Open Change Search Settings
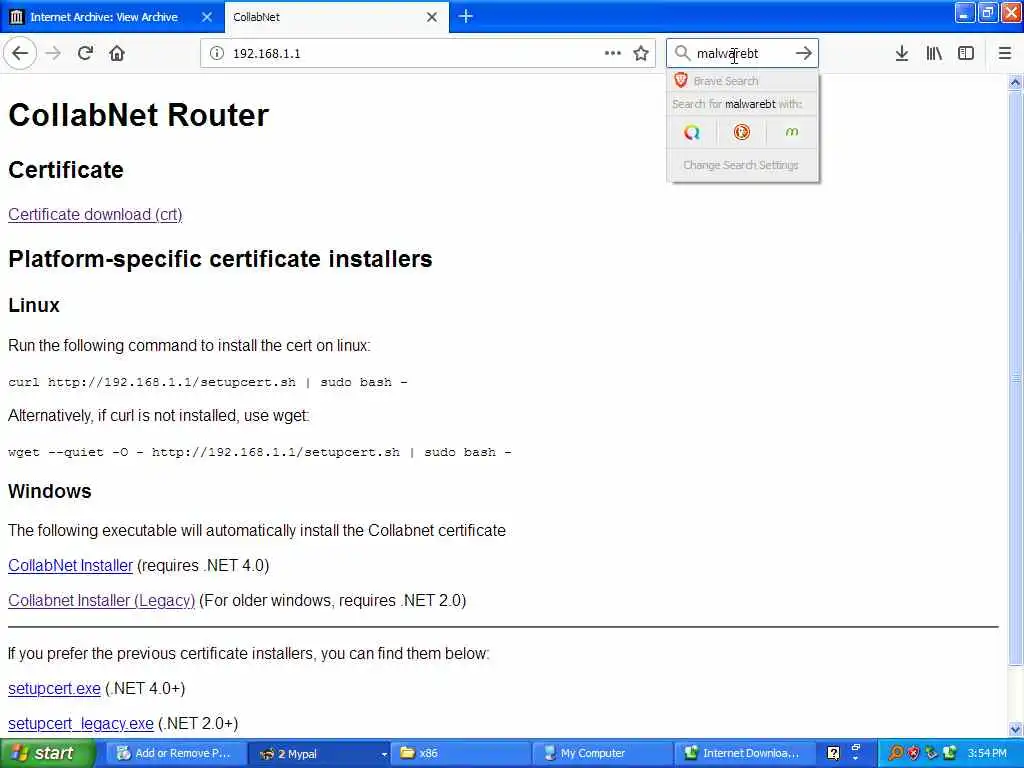This screenshot has width=1024, height=768. 741,165
